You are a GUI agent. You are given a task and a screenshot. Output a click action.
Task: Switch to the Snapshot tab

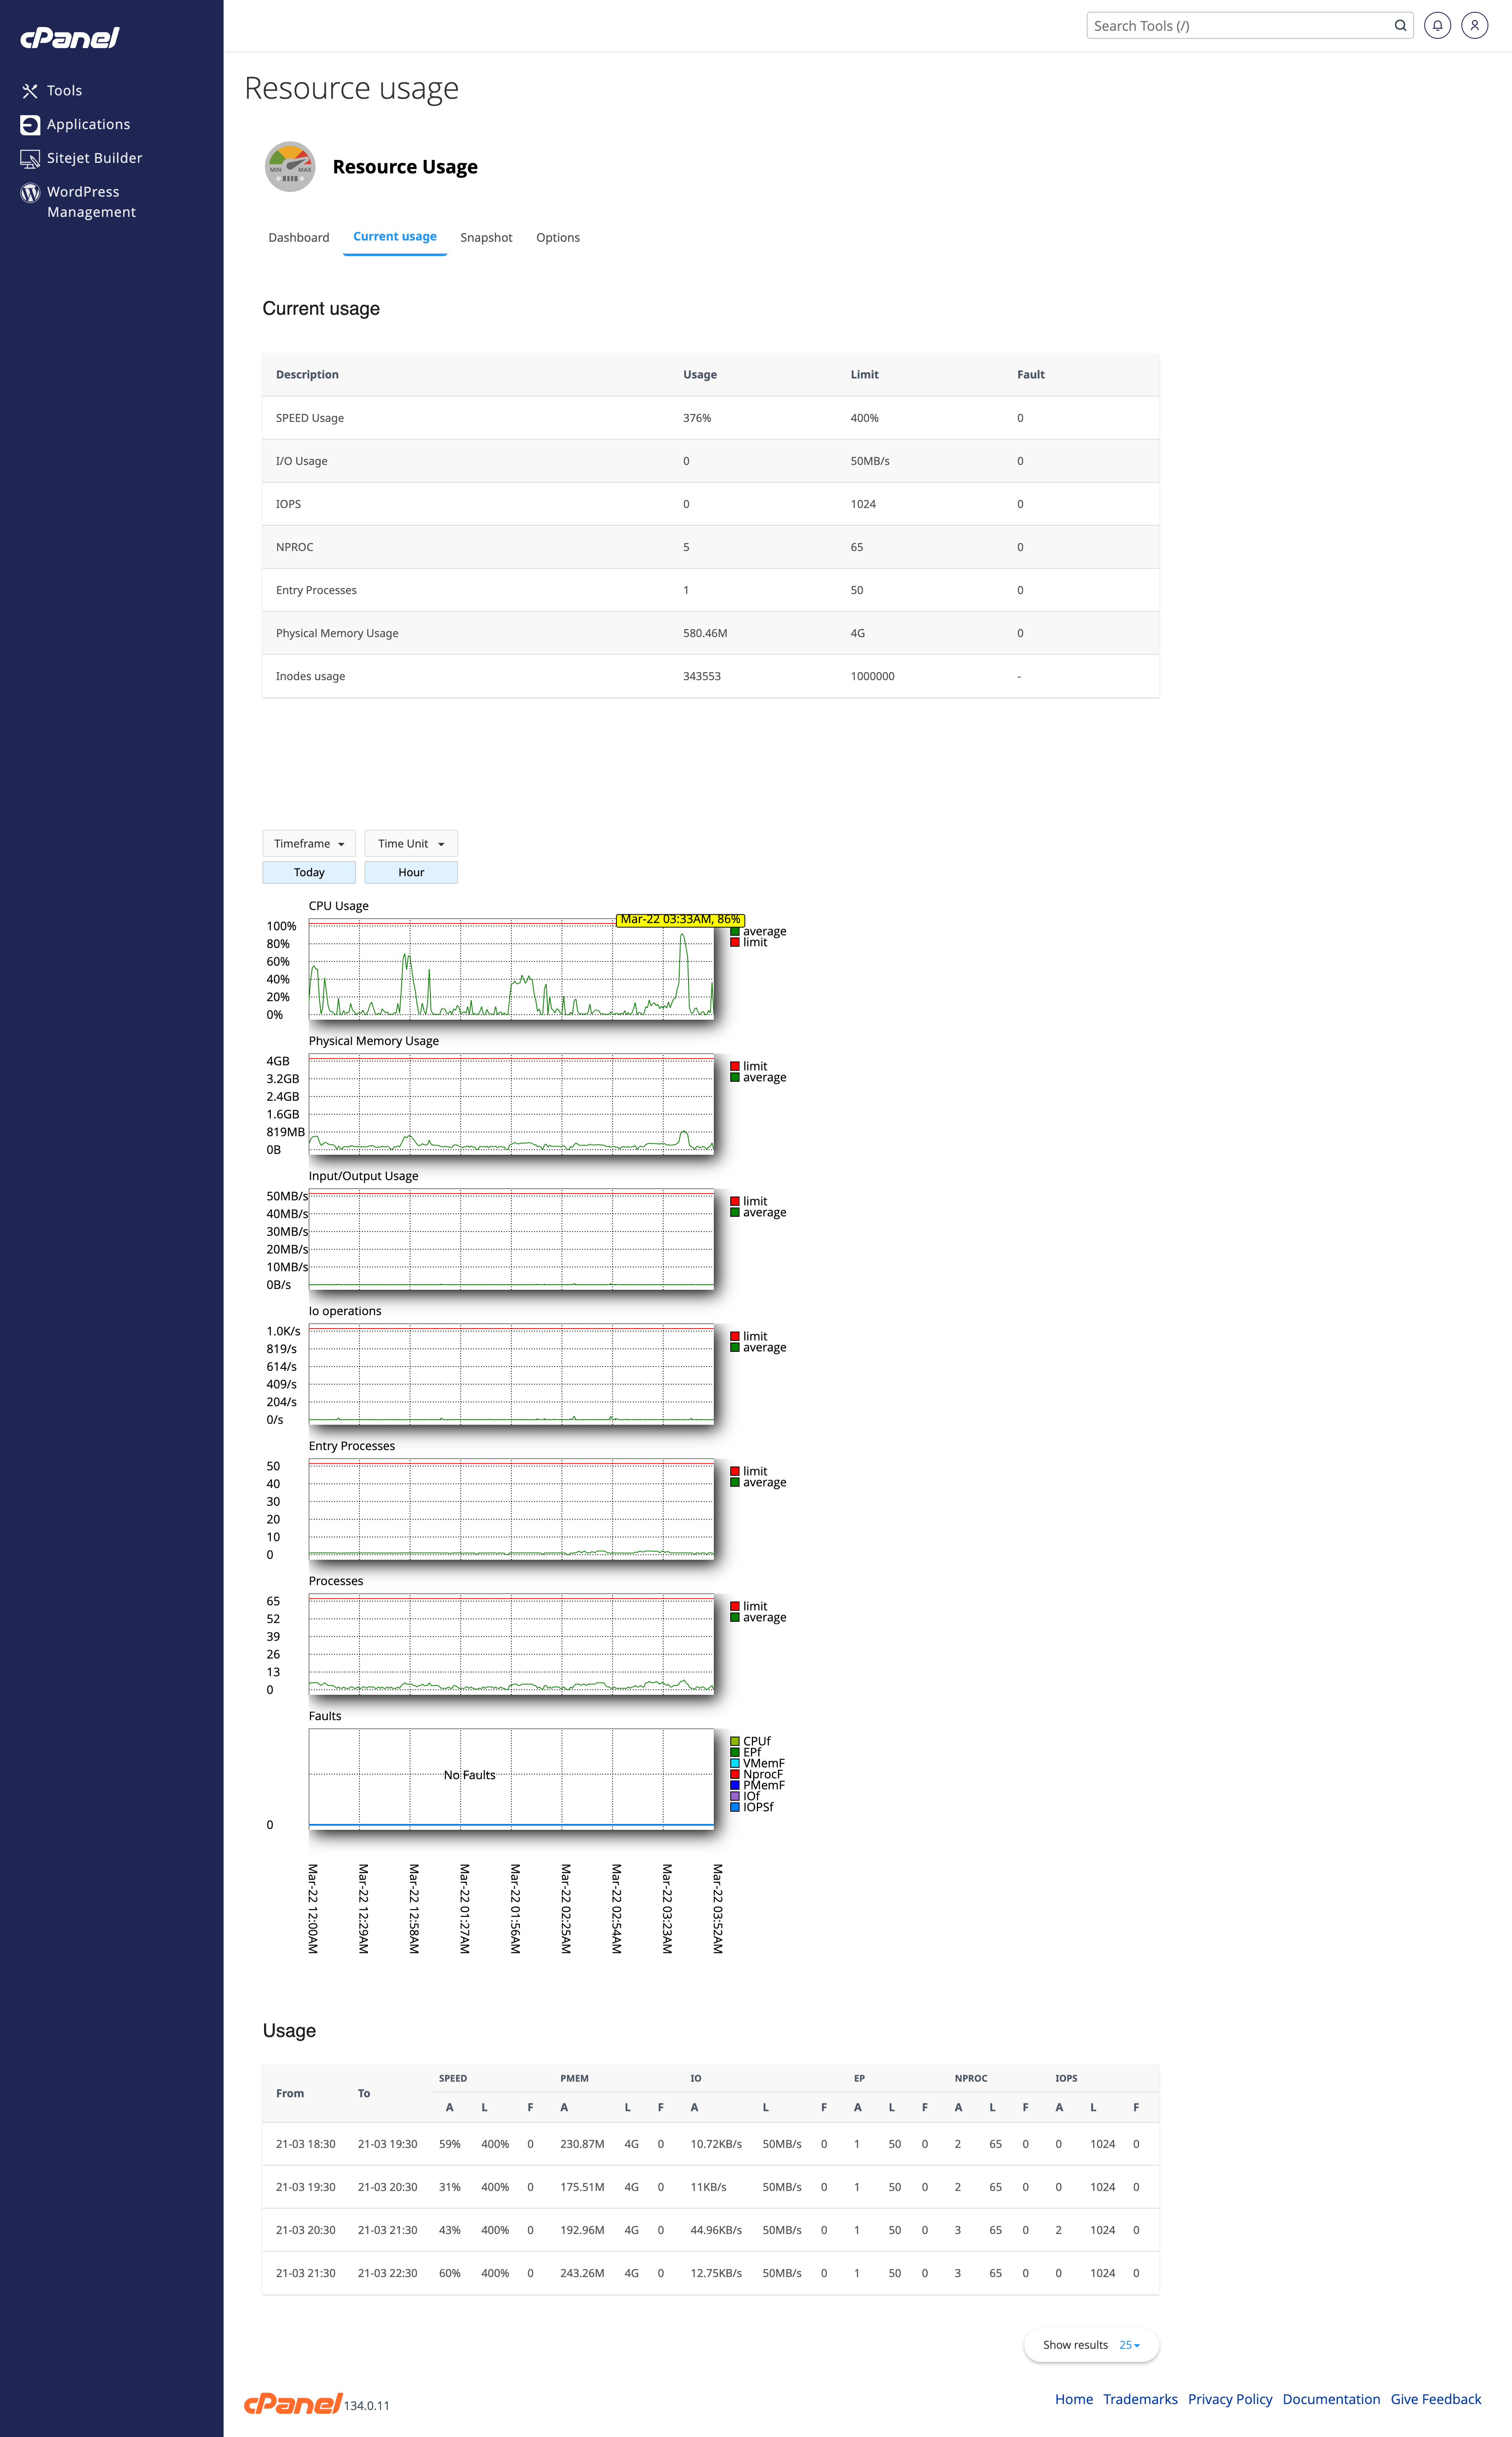coord(486,238)
